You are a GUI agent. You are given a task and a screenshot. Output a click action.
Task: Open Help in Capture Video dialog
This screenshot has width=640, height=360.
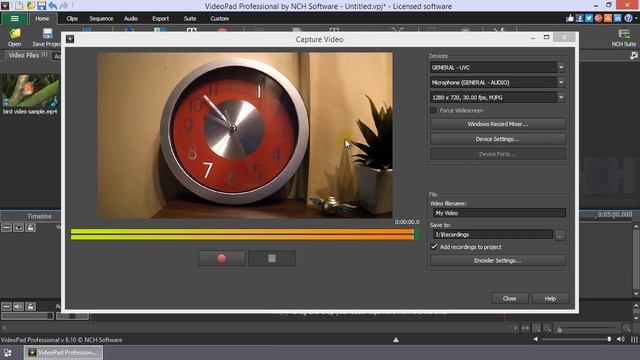[550, 299]
